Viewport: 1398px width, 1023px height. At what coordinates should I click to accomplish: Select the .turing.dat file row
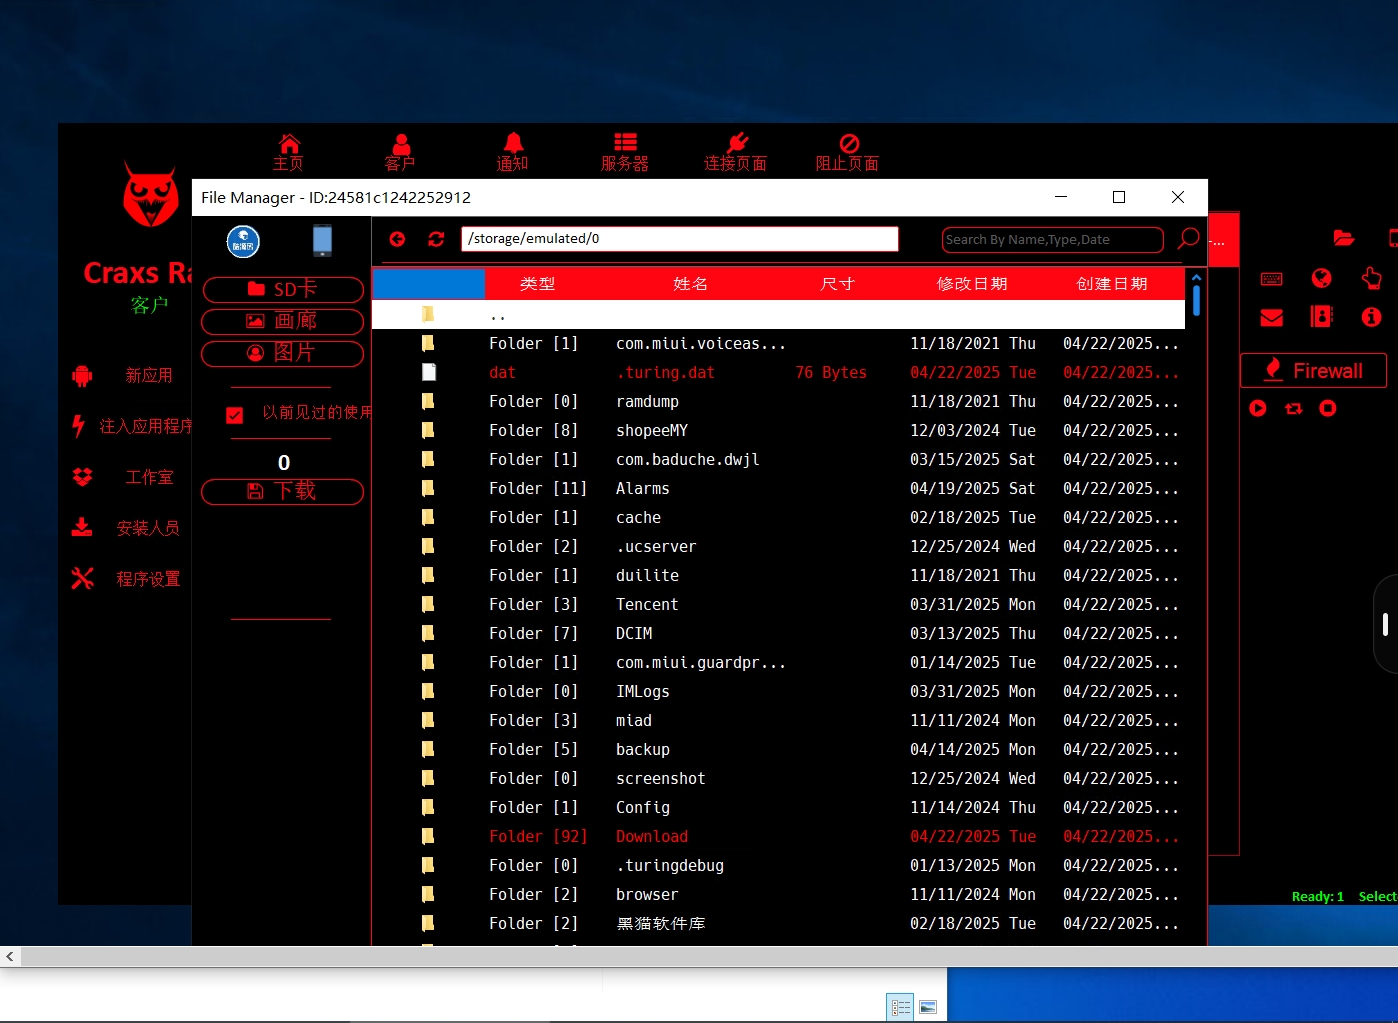click(778, 373)
